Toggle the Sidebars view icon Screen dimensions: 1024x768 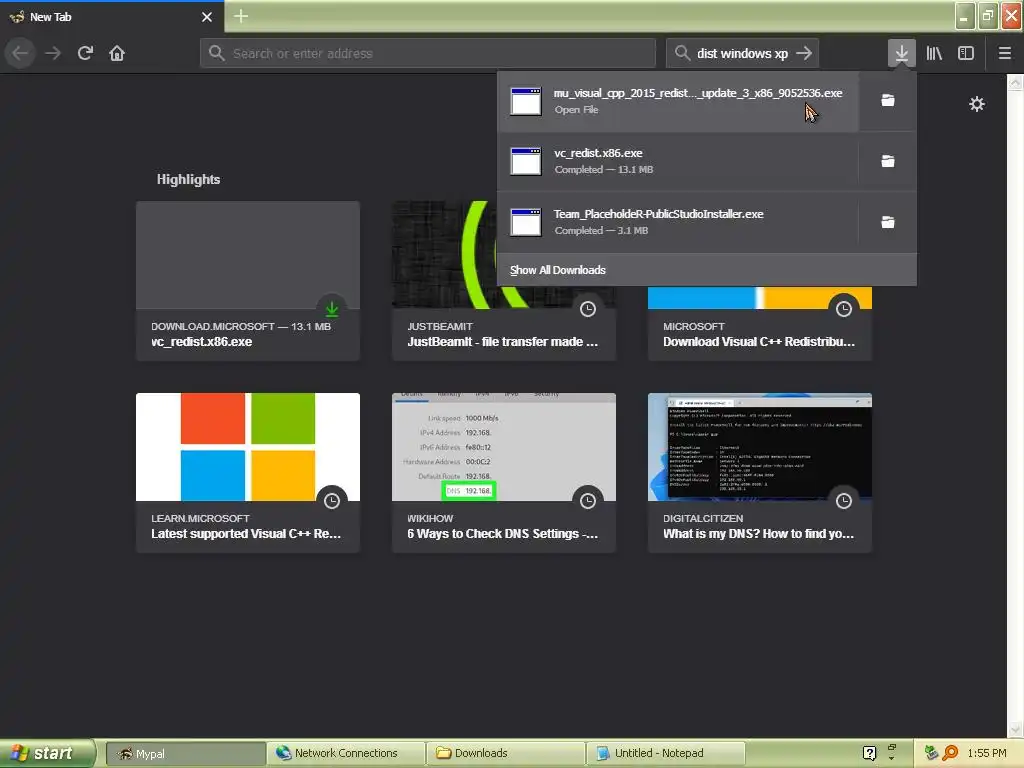(x=966, y=53)
